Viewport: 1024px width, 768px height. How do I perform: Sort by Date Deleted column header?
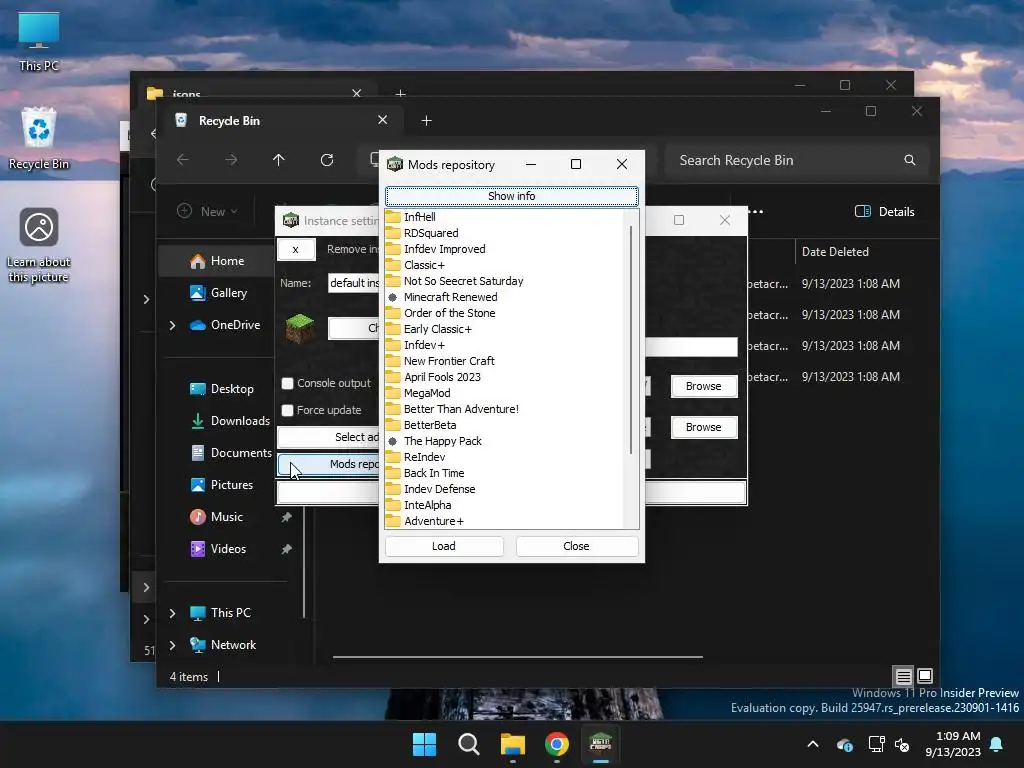[835, 251]
